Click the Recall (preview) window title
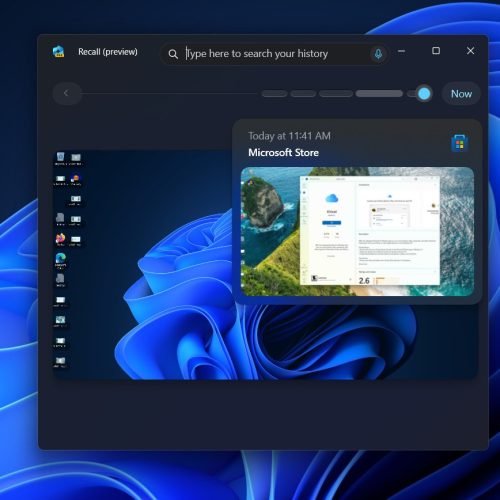 click(x=108, y=52)
